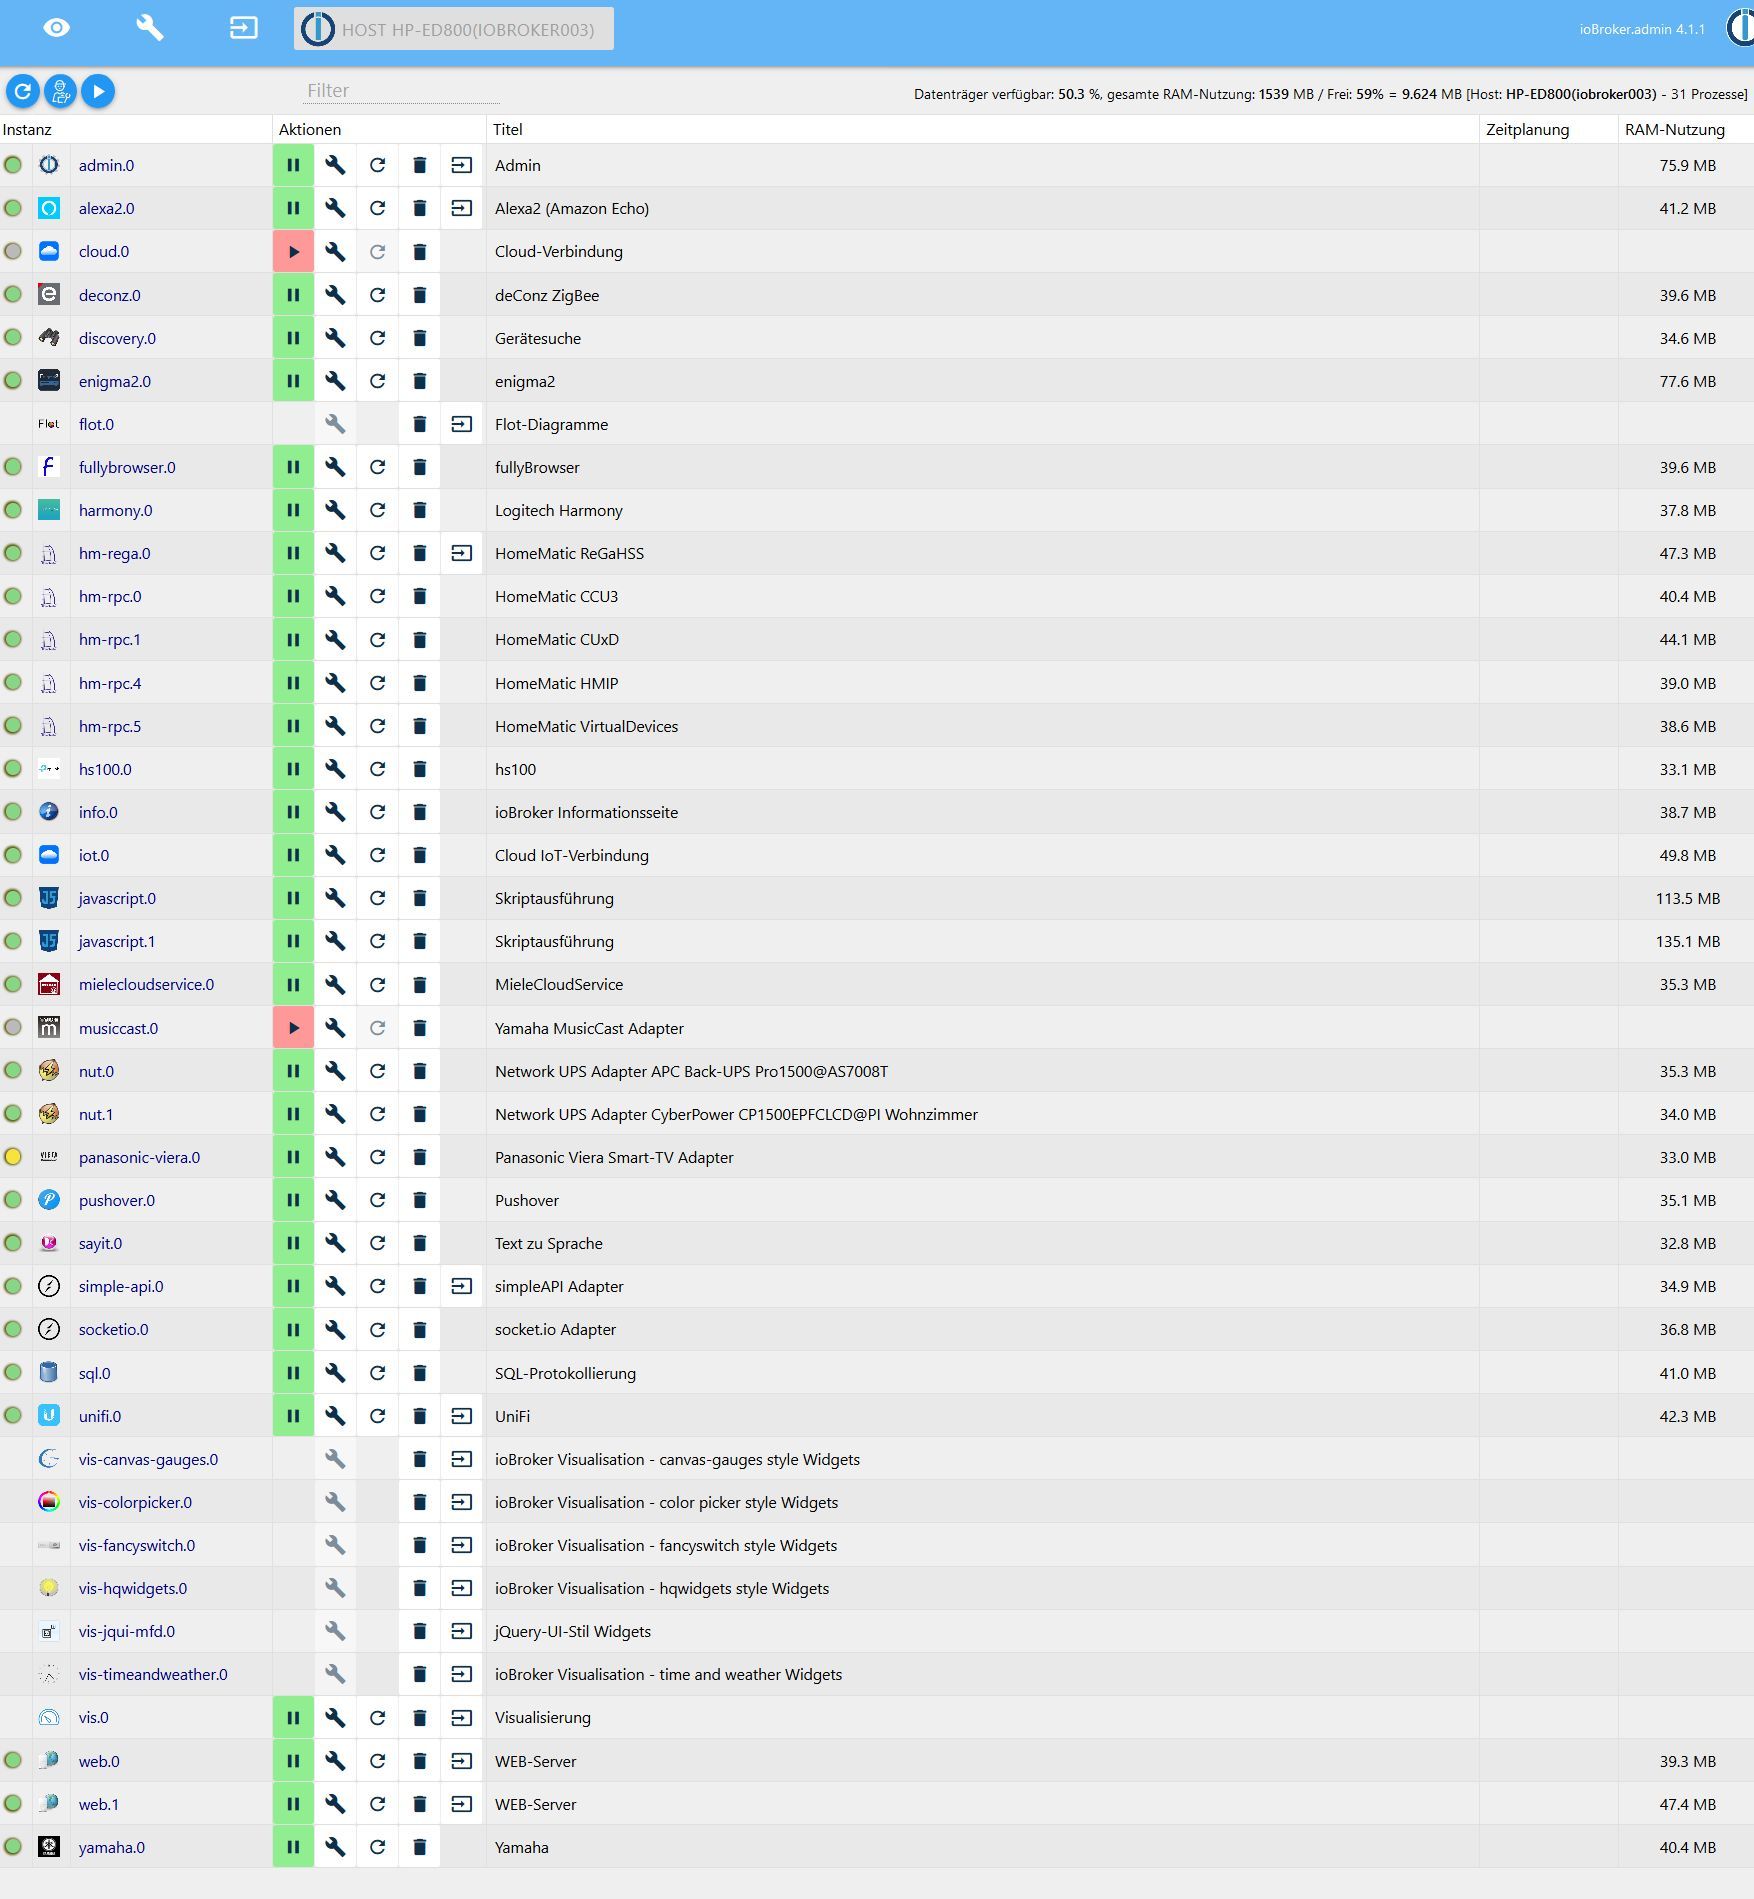Open the javascript.0 instance link
Image resolution: width=1754 pixels, height=1899 pixels.
[117, 898]
